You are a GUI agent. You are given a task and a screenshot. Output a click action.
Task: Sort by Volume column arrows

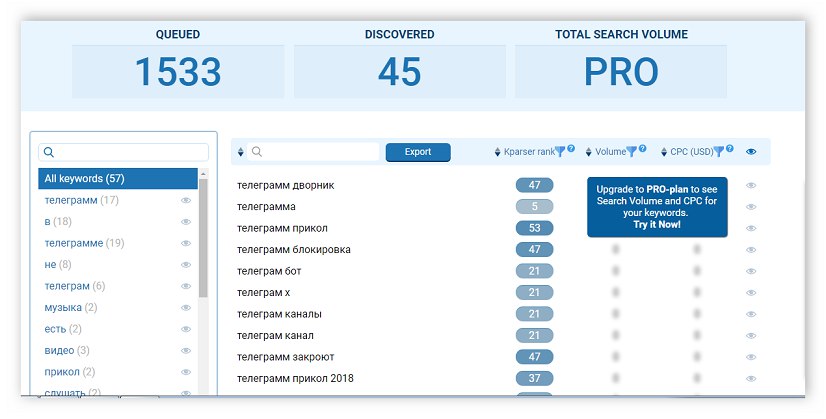(588, 152)
